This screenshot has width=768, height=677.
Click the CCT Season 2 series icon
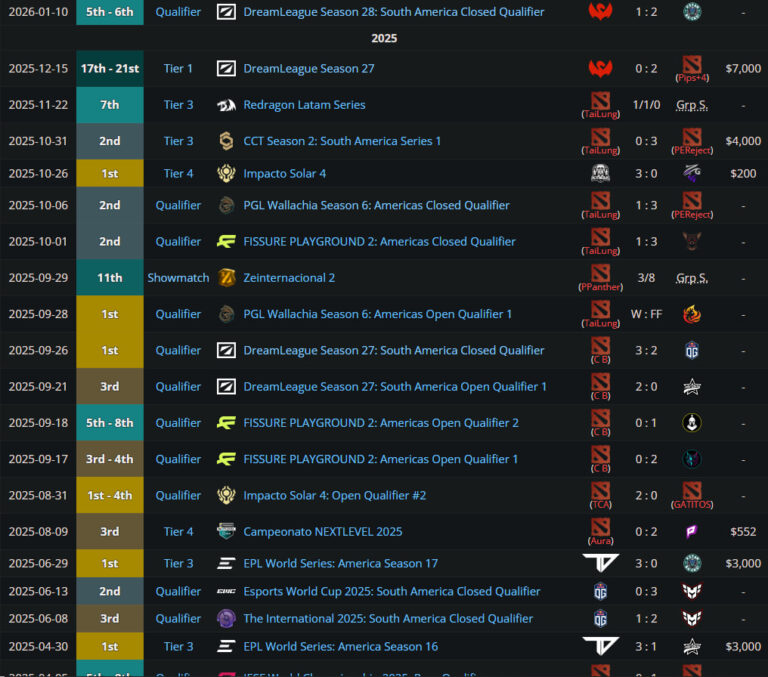227,141
